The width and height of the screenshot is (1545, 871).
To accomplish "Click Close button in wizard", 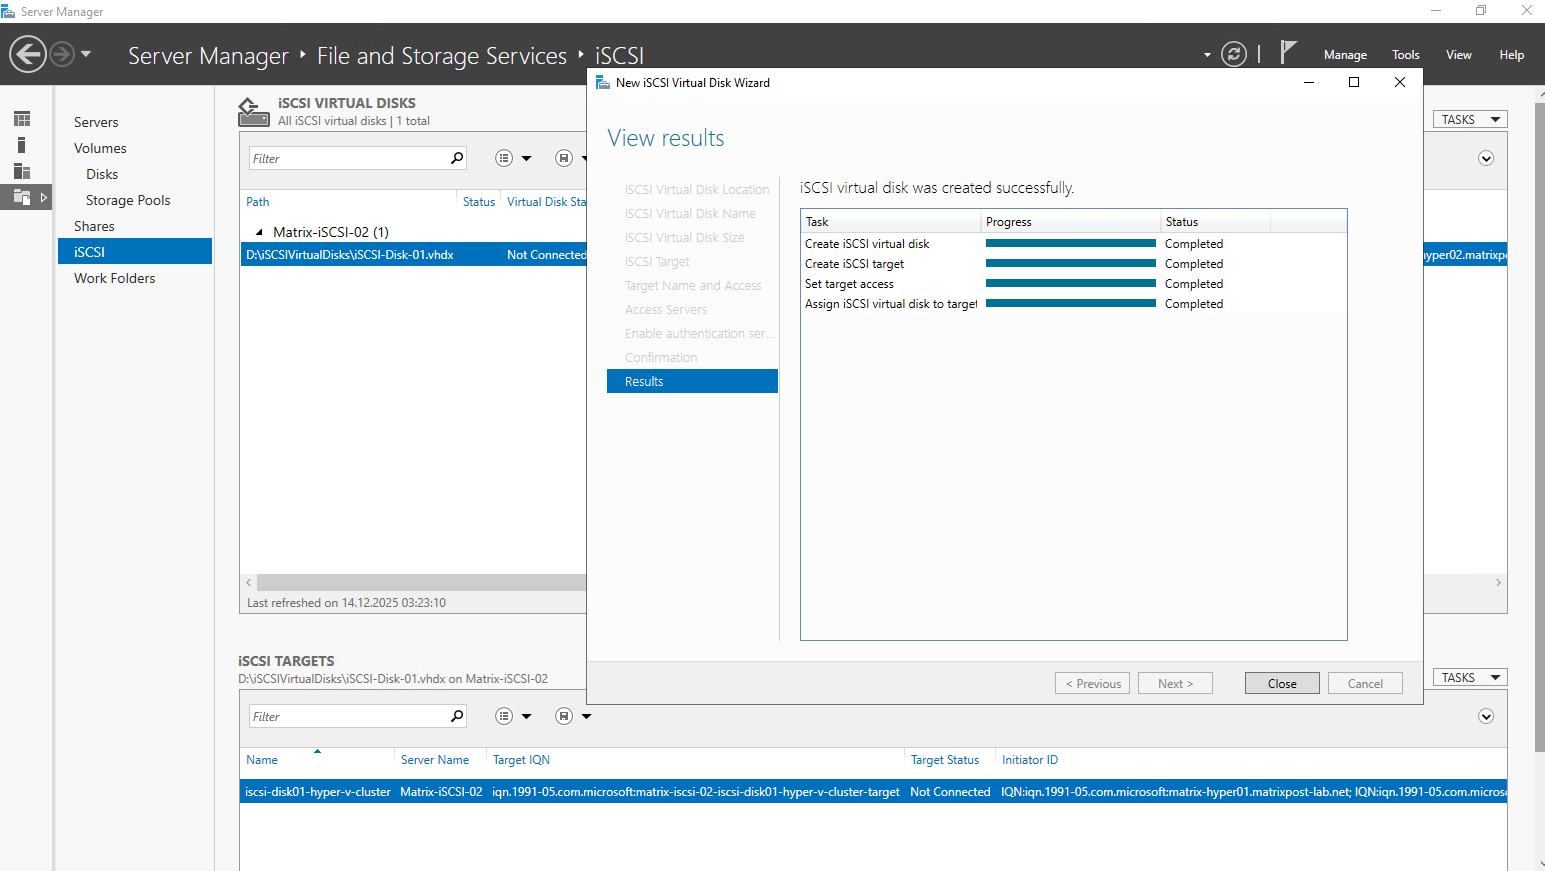I will (x=1281, y=684).
